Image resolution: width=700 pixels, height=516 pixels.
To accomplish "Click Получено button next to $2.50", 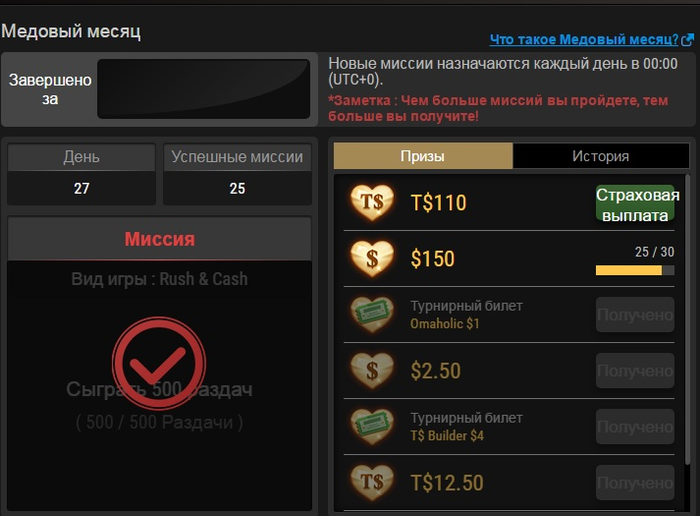I will [635, 370].
